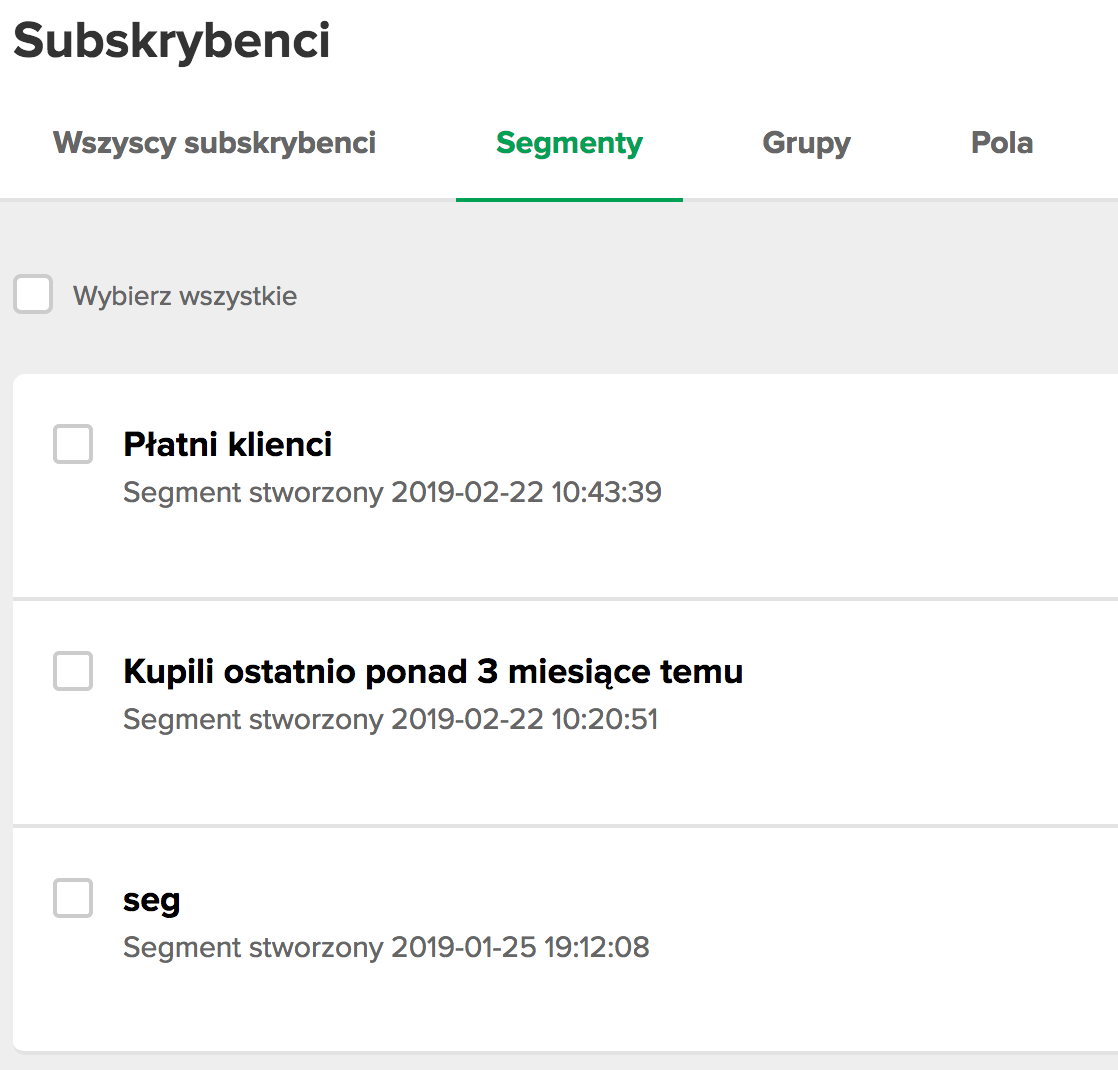Click the timestamp under the "seg" segment
Image resolution: width=1118 pixels, height=1070 pixels.
click(x=386, y=946)
